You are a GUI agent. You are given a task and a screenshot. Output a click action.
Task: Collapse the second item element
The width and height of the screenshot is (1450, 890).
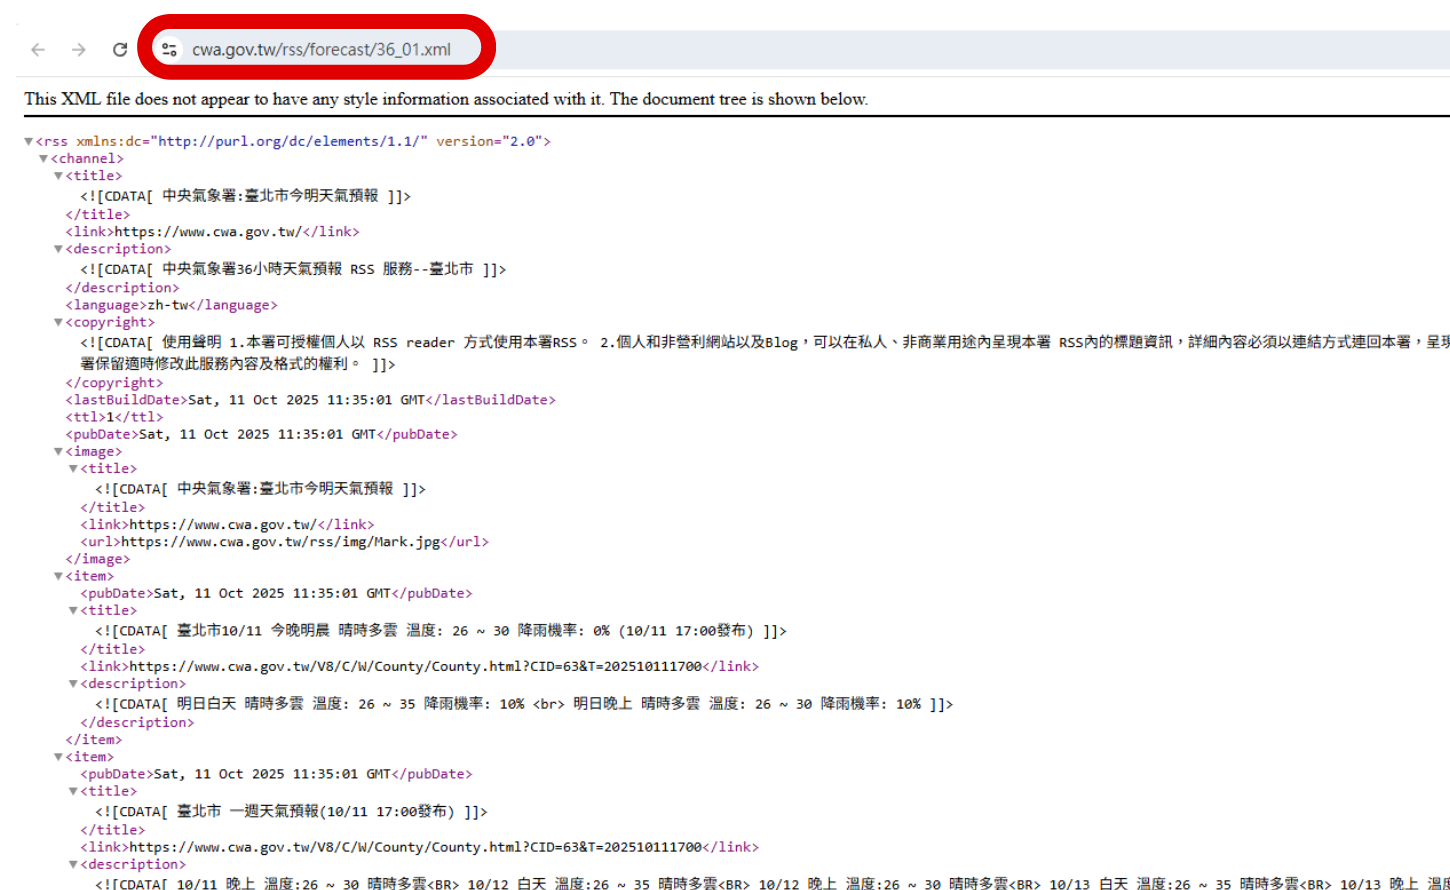(x=57, y=756)
